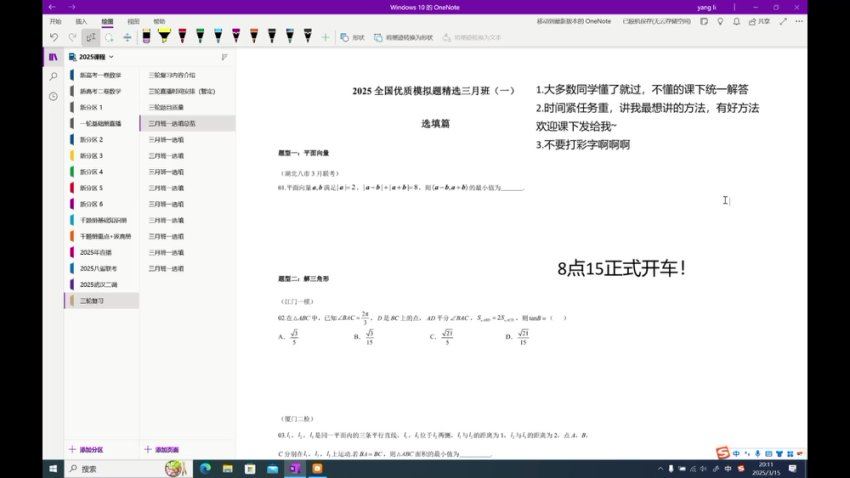
Task: Open the 新分区 3 section
Action: coord(102,156)
